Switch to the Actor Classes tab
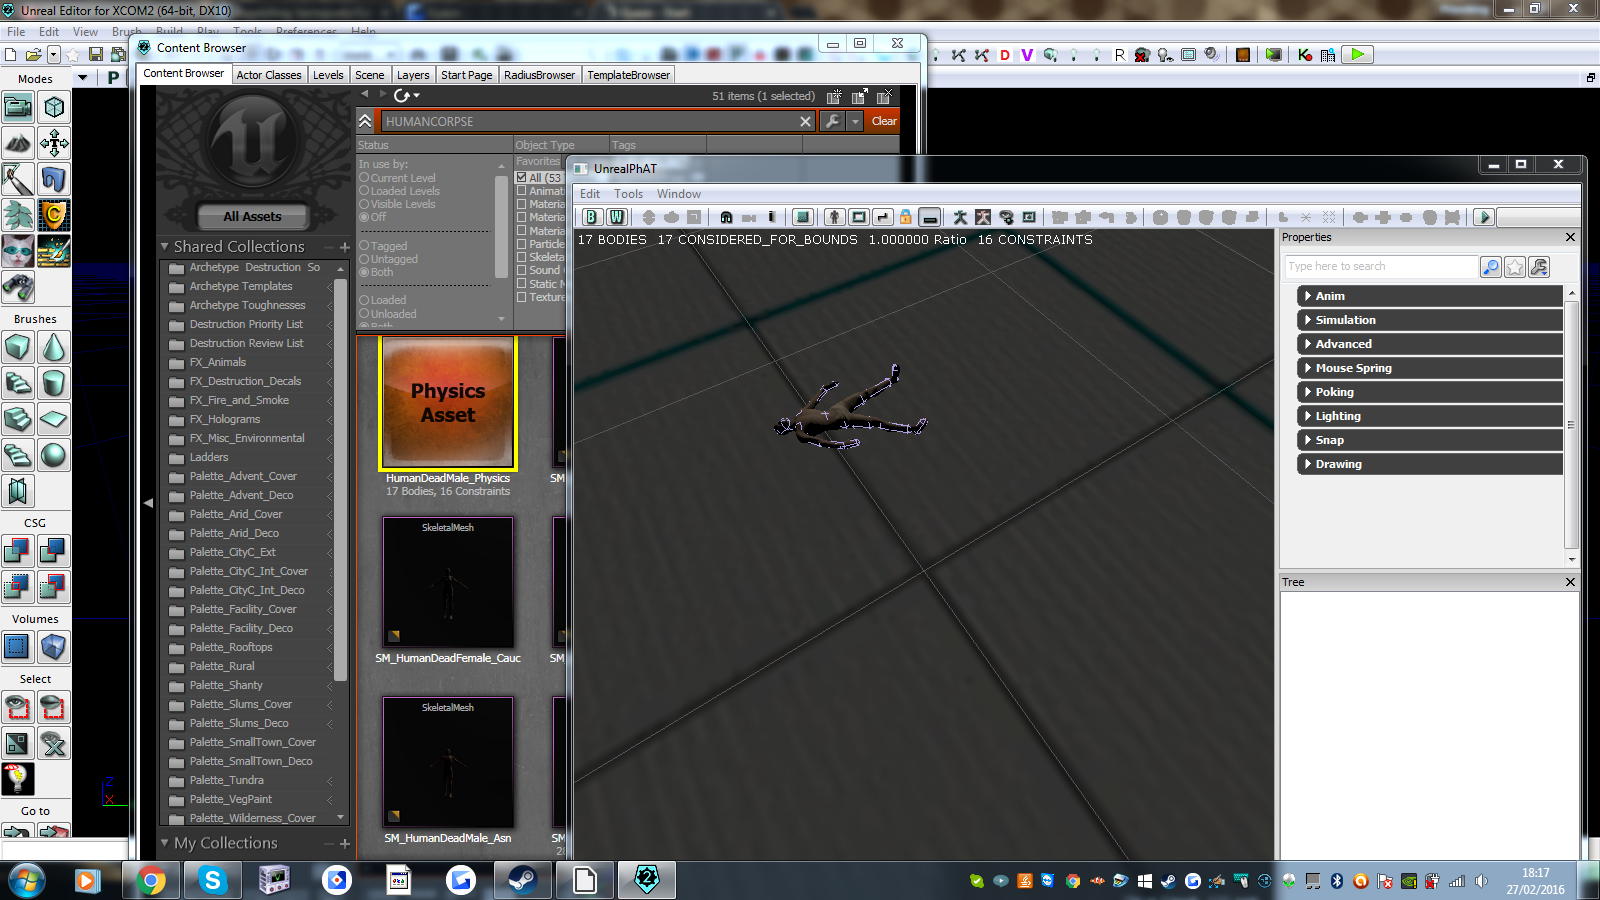The width and height of the screenshot is (1600, 900). [x=269, y=75]
